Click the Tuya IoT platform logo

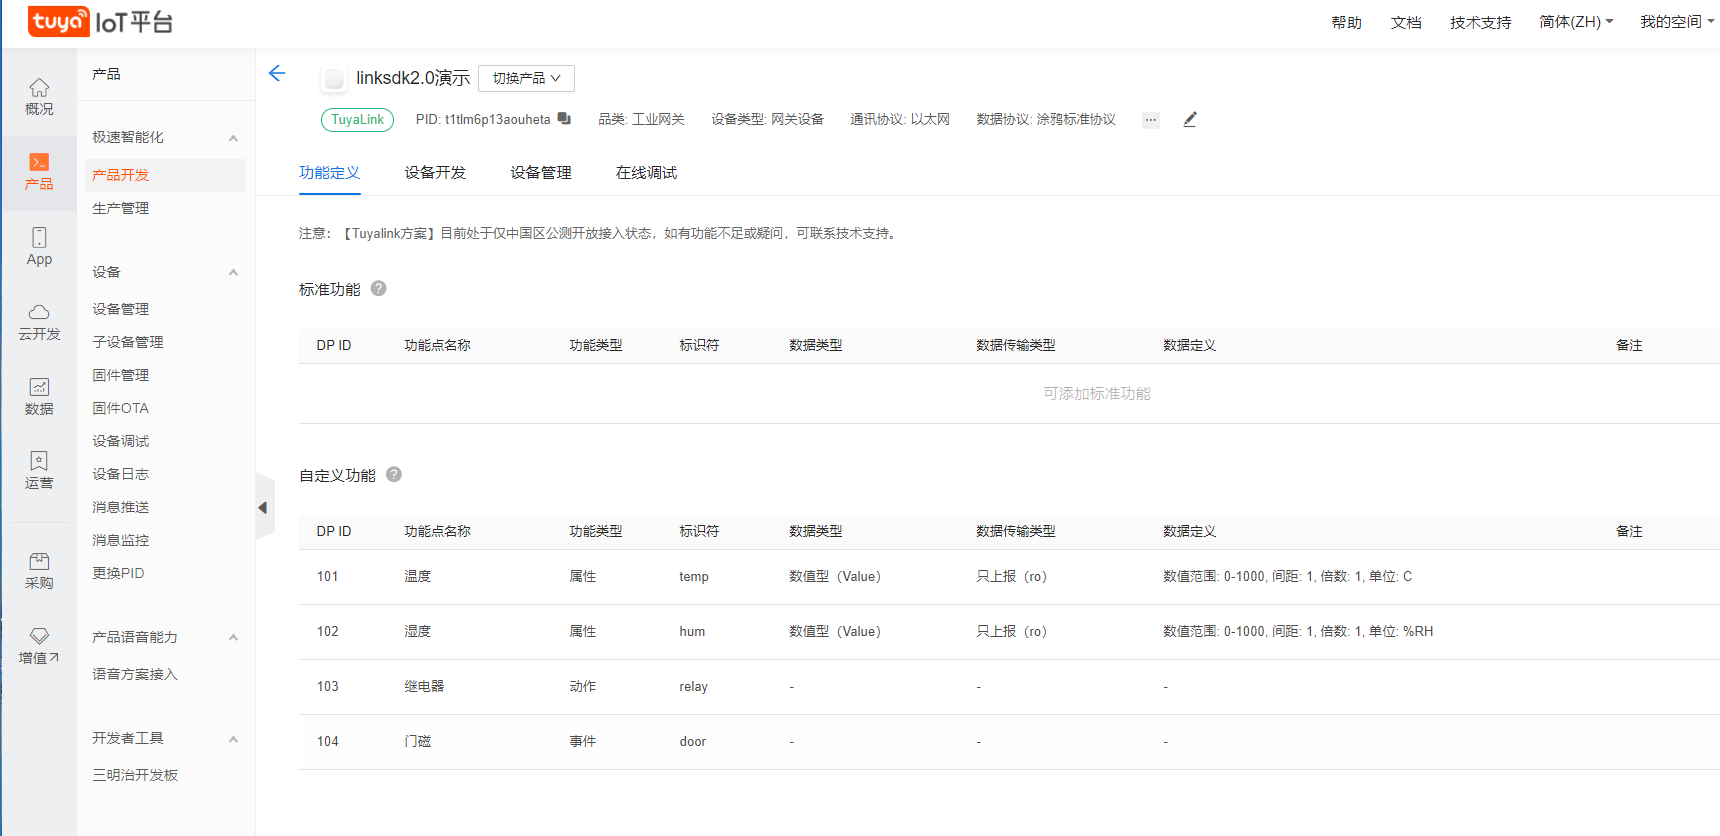(100, 21)
